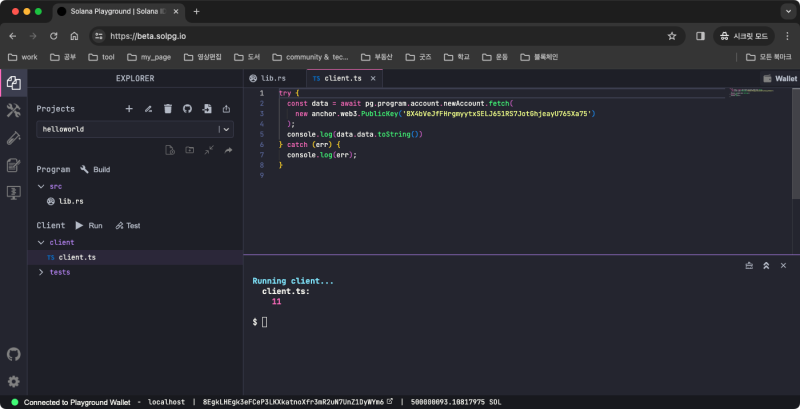The image size is (800, 409).
Task: Click the site info icon in address bar
Action: (99, 36)
